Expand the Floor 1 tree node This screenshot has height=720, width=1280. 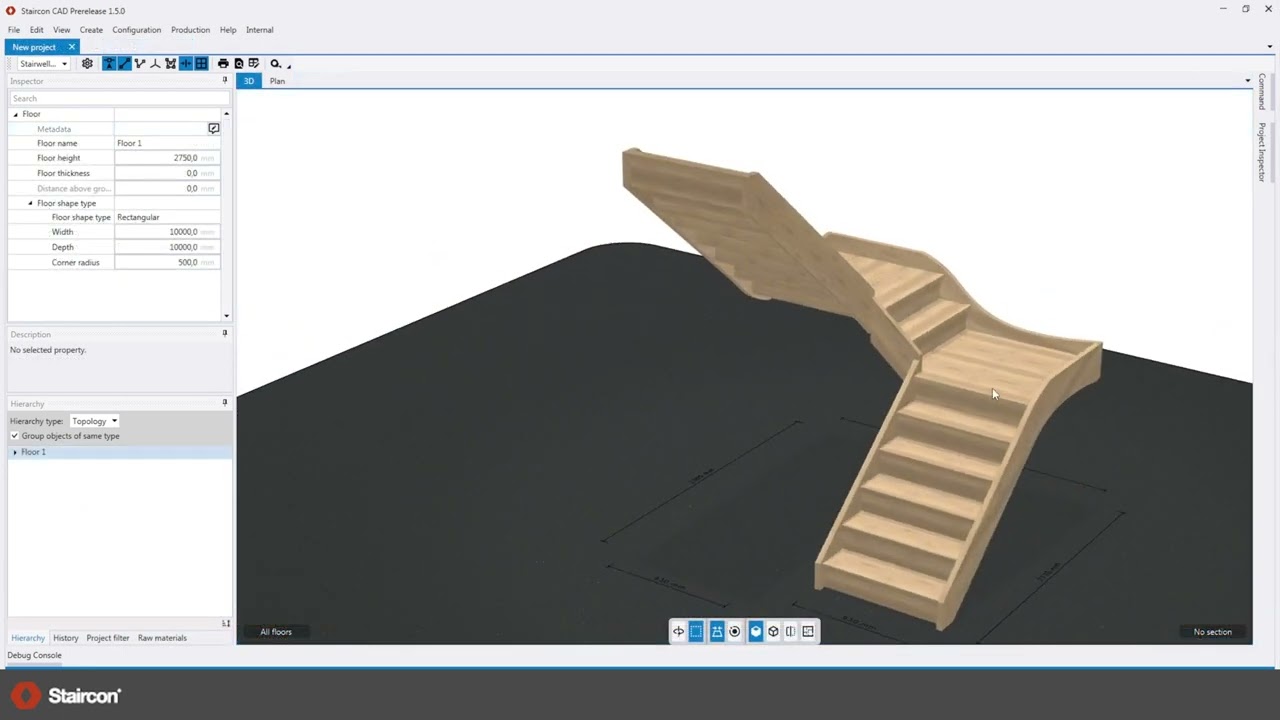point(15,452)
